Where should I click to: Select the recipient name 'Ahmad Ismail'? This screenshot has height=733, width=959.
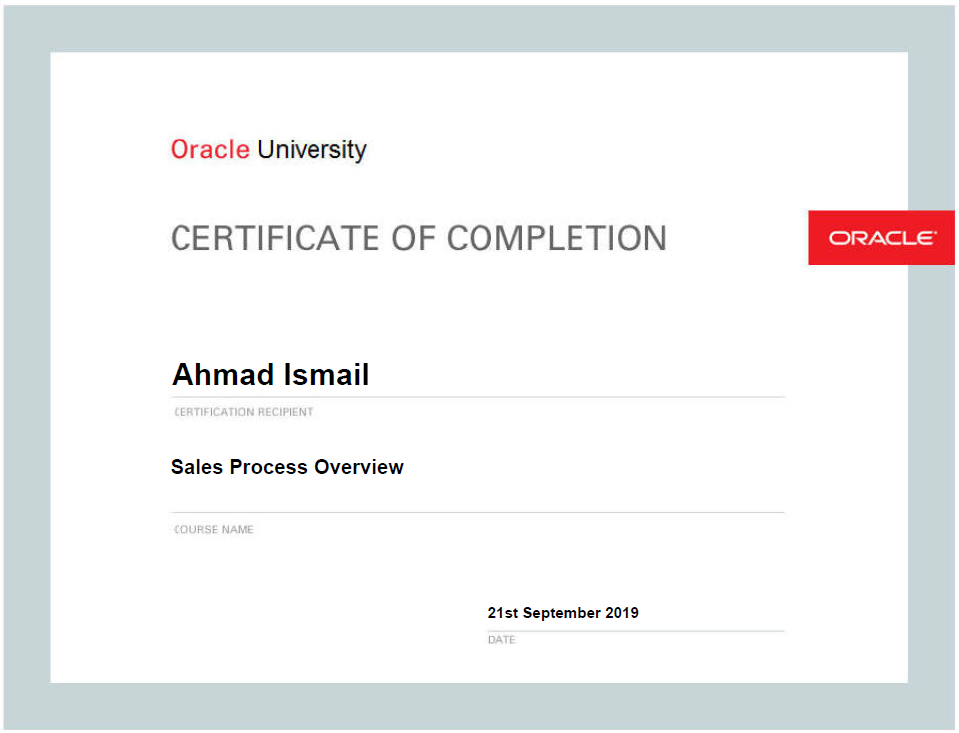tap(270, 374)
